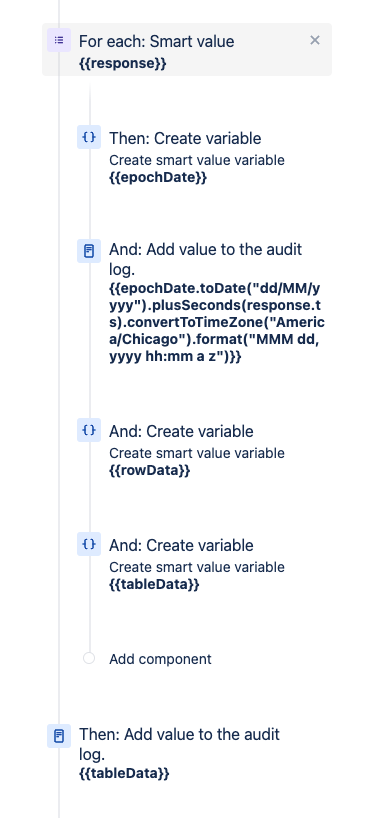Image resolution: width=379 pixels, height=818 pixels.
Task: Click the For each branch list icon
Action: 59,40
